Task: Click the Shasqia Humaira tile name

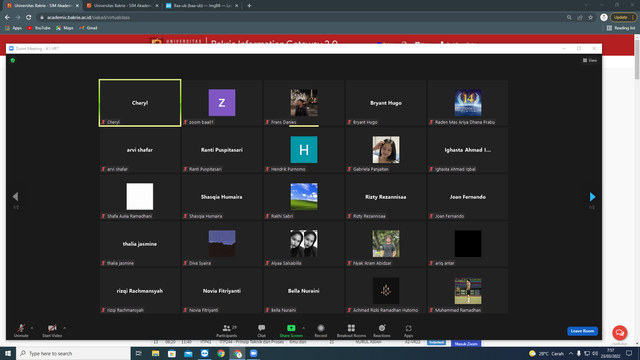Action: click(x=222, y=197)
